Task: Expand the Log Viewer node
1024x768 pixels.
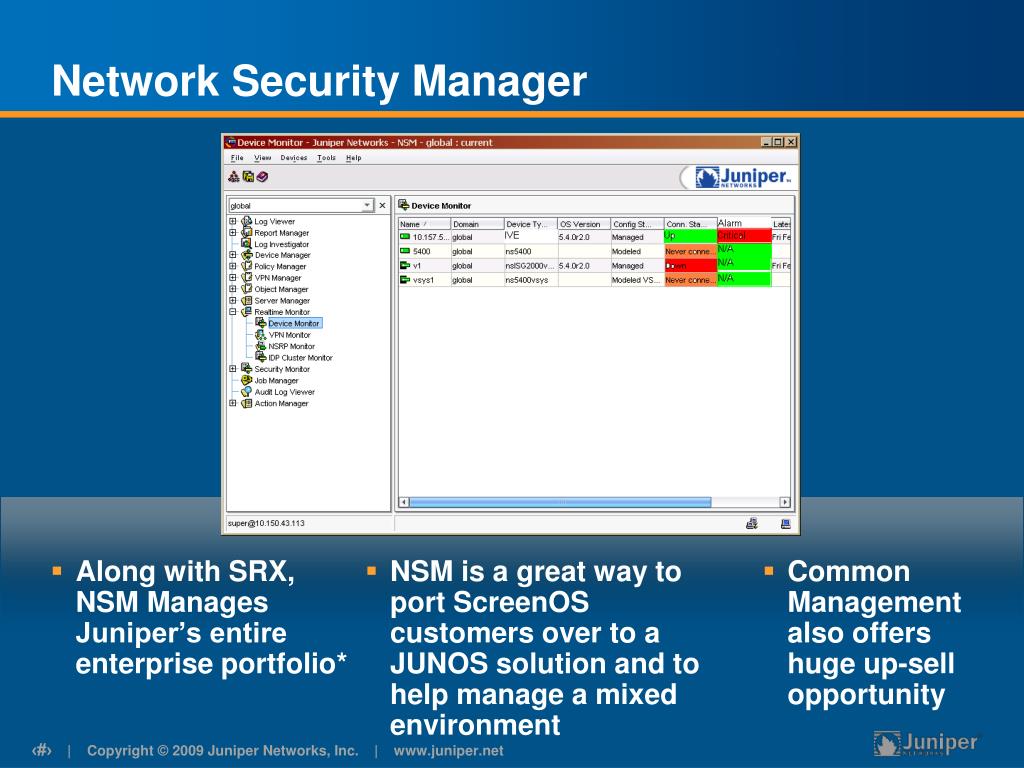Action: pos(232,221)
